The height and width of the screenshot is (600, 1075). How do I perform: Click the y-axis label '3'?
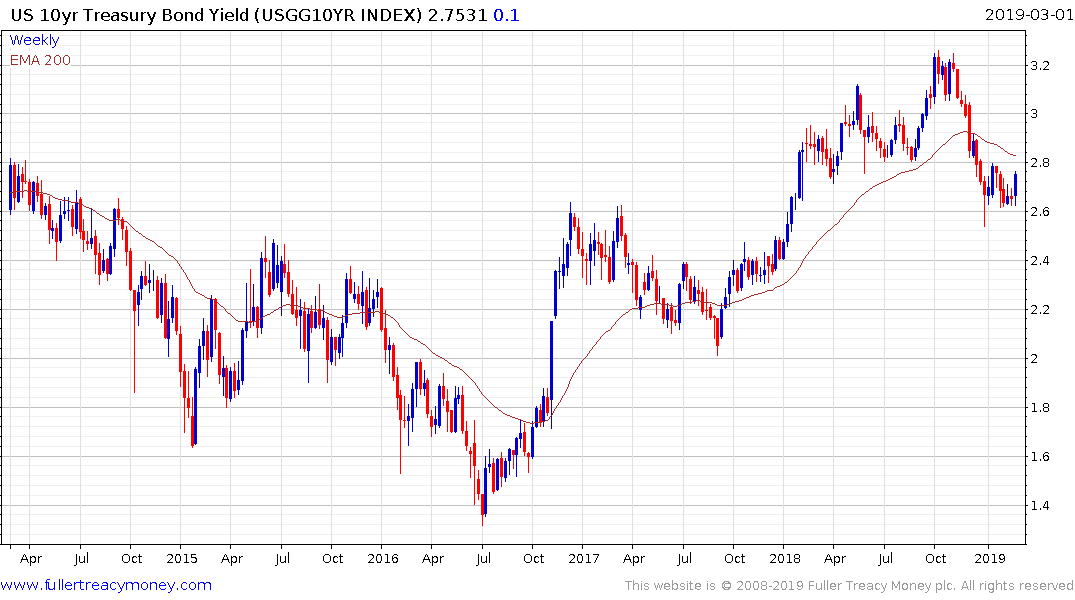pyautogui.click(x=1035, y=114)
